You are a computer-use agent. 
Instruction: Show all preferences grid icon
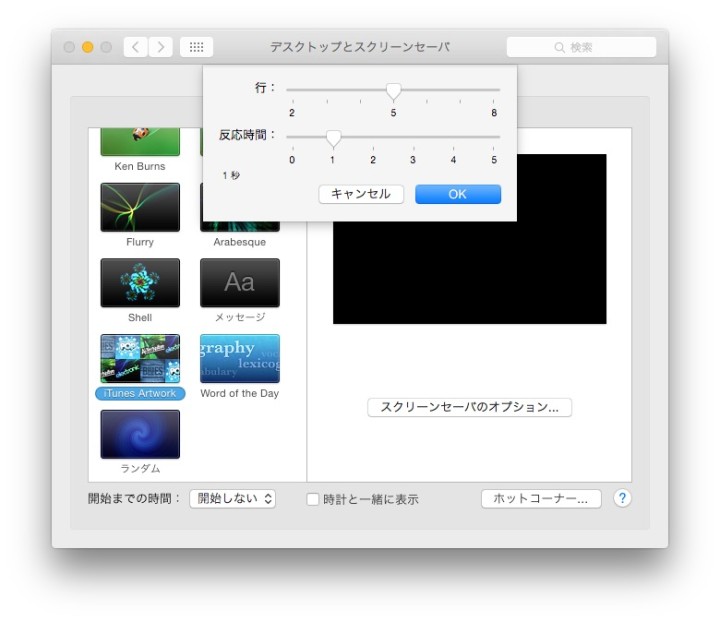coord(196,47)
